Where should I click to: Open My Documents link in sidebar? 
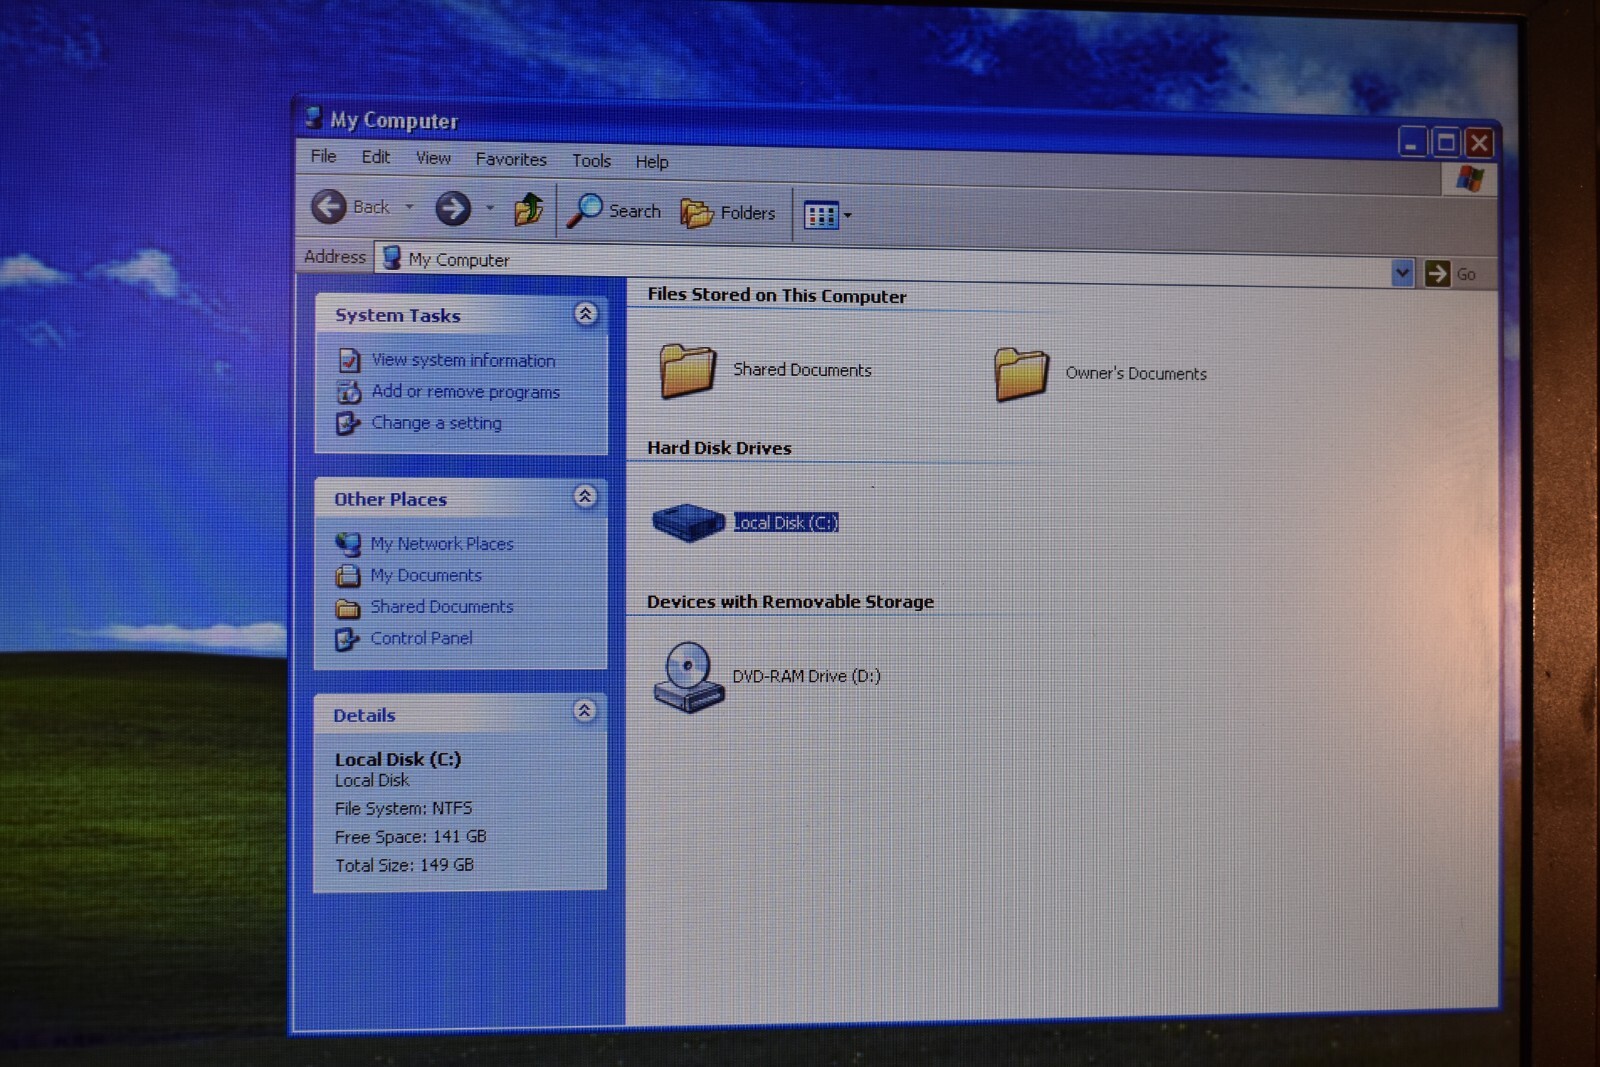coord(426,575)
